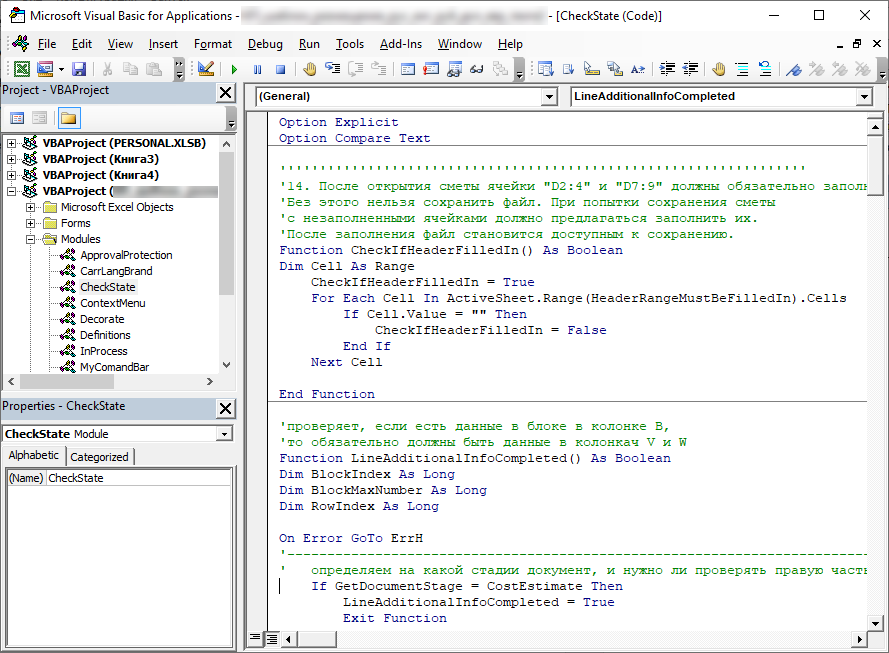Collapse the Modules folder
Screen dimensions: 889x653
click(x=31, y=239)
